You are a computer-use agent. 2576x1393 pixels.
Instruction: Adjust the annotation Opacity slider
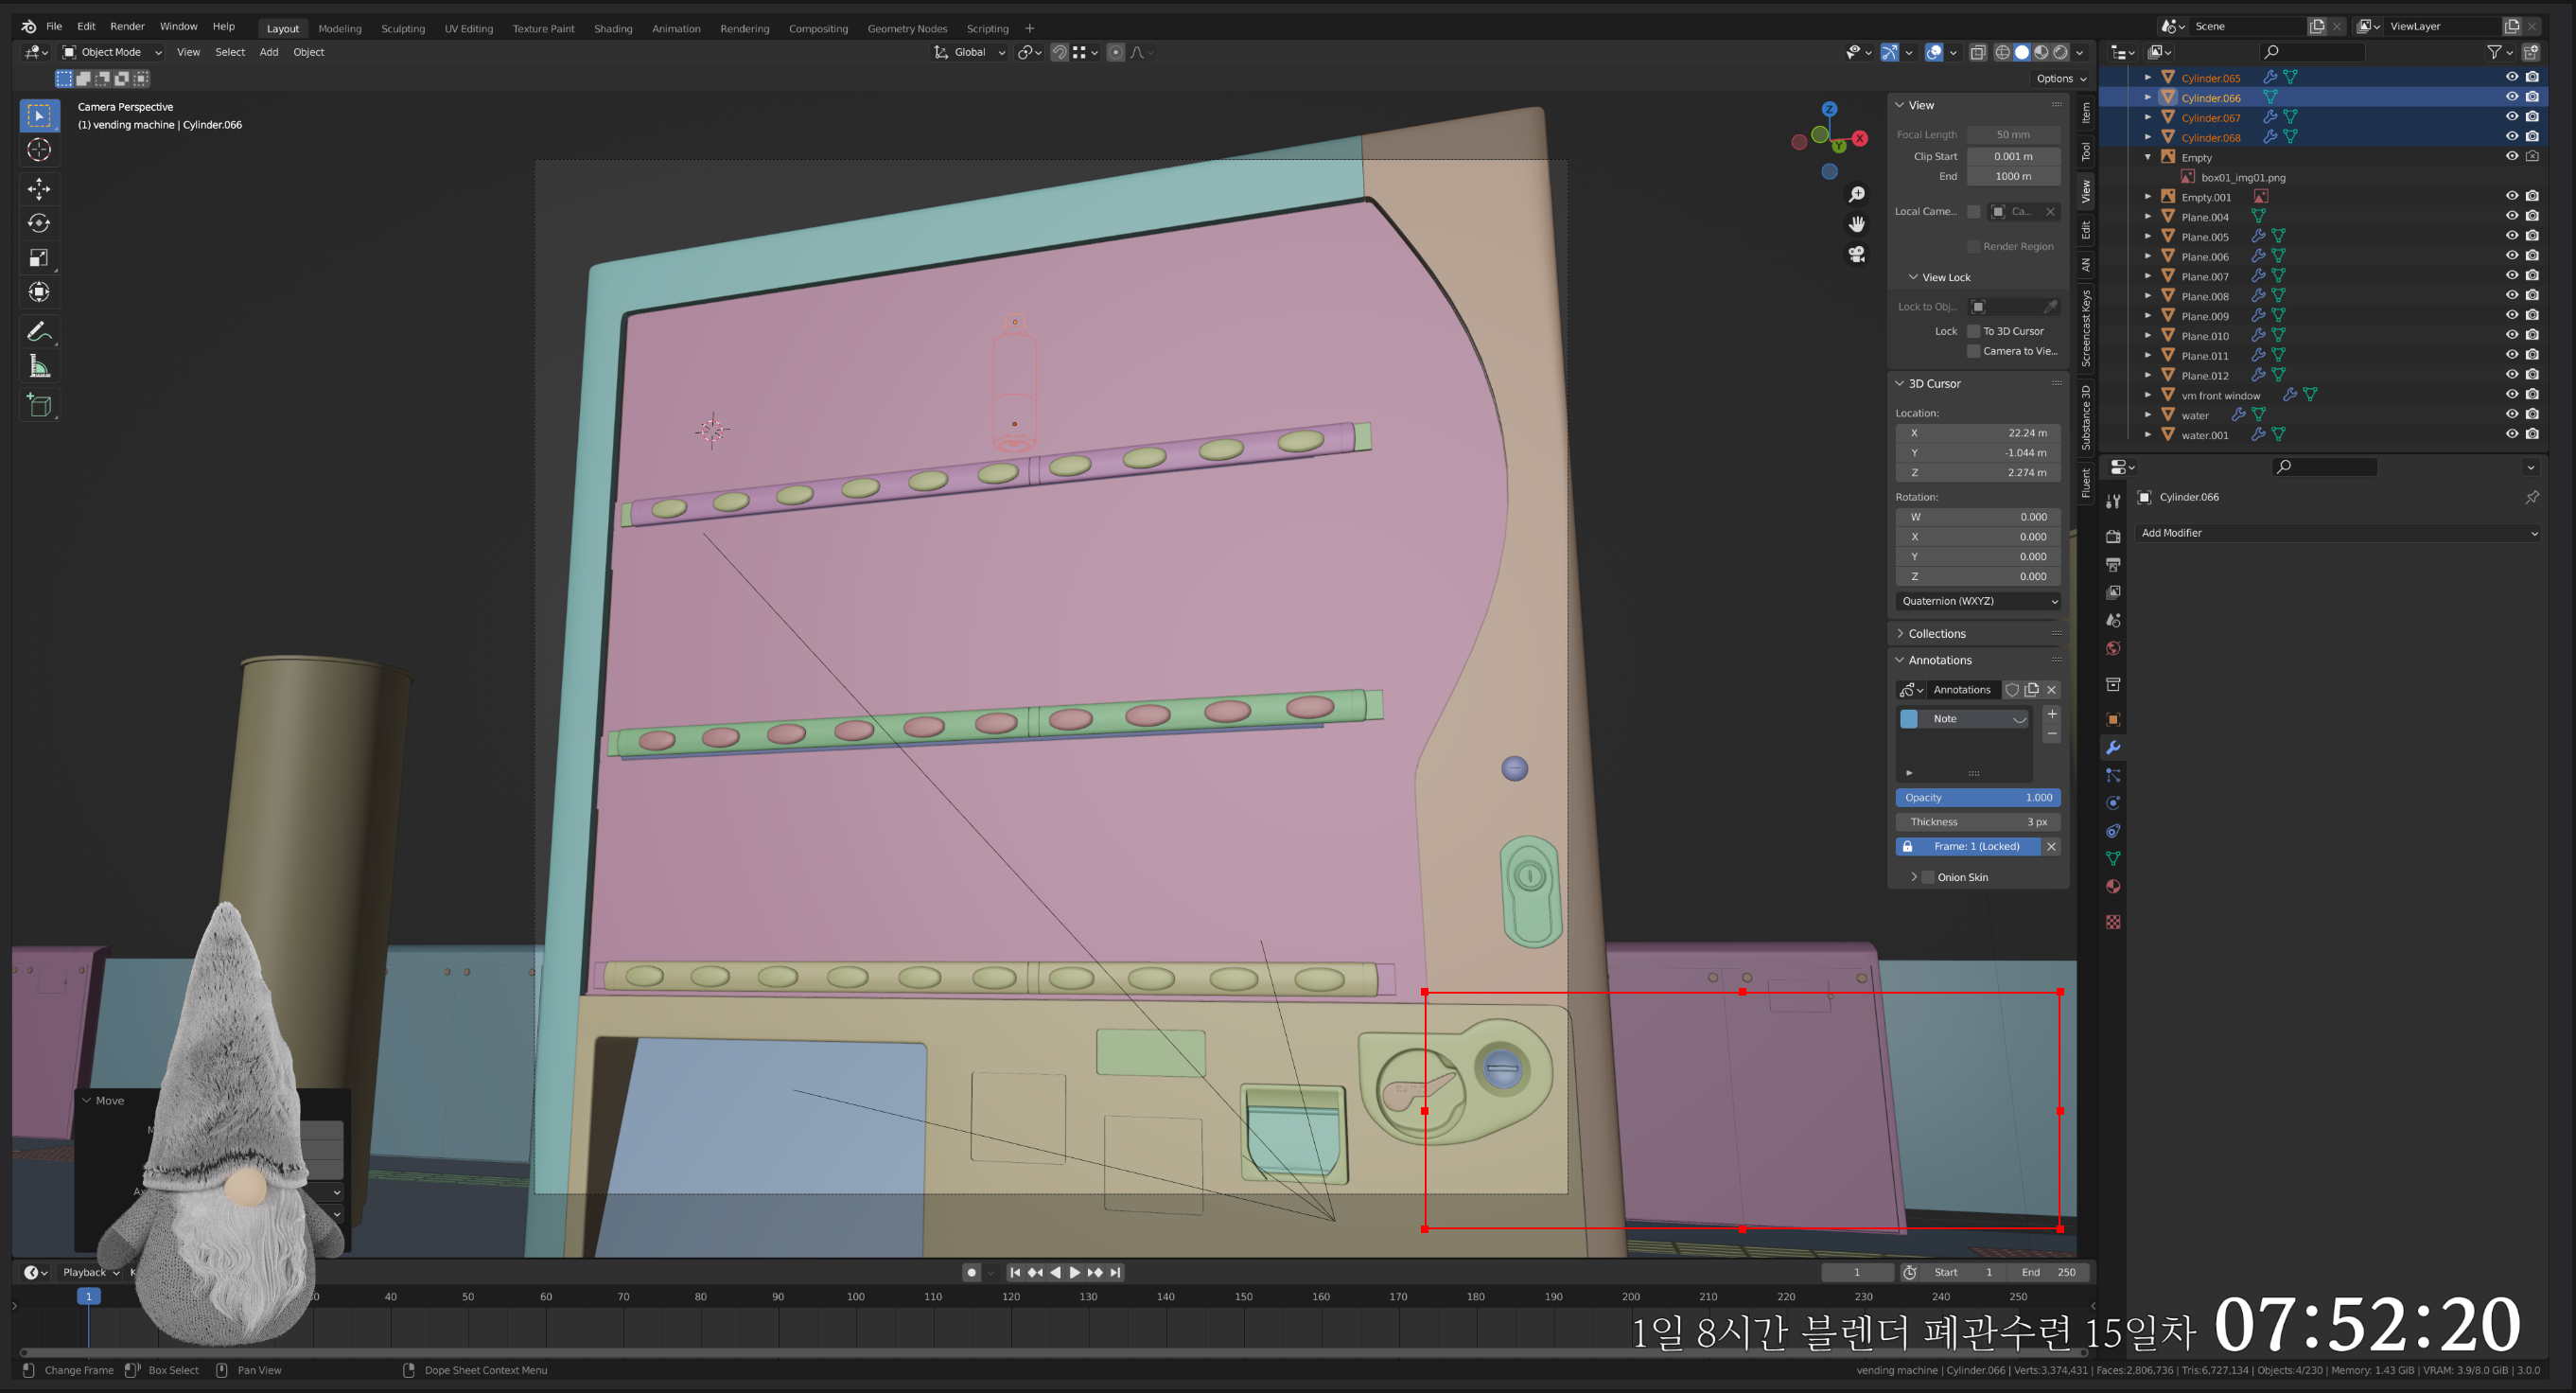[x=1978, y=797]
